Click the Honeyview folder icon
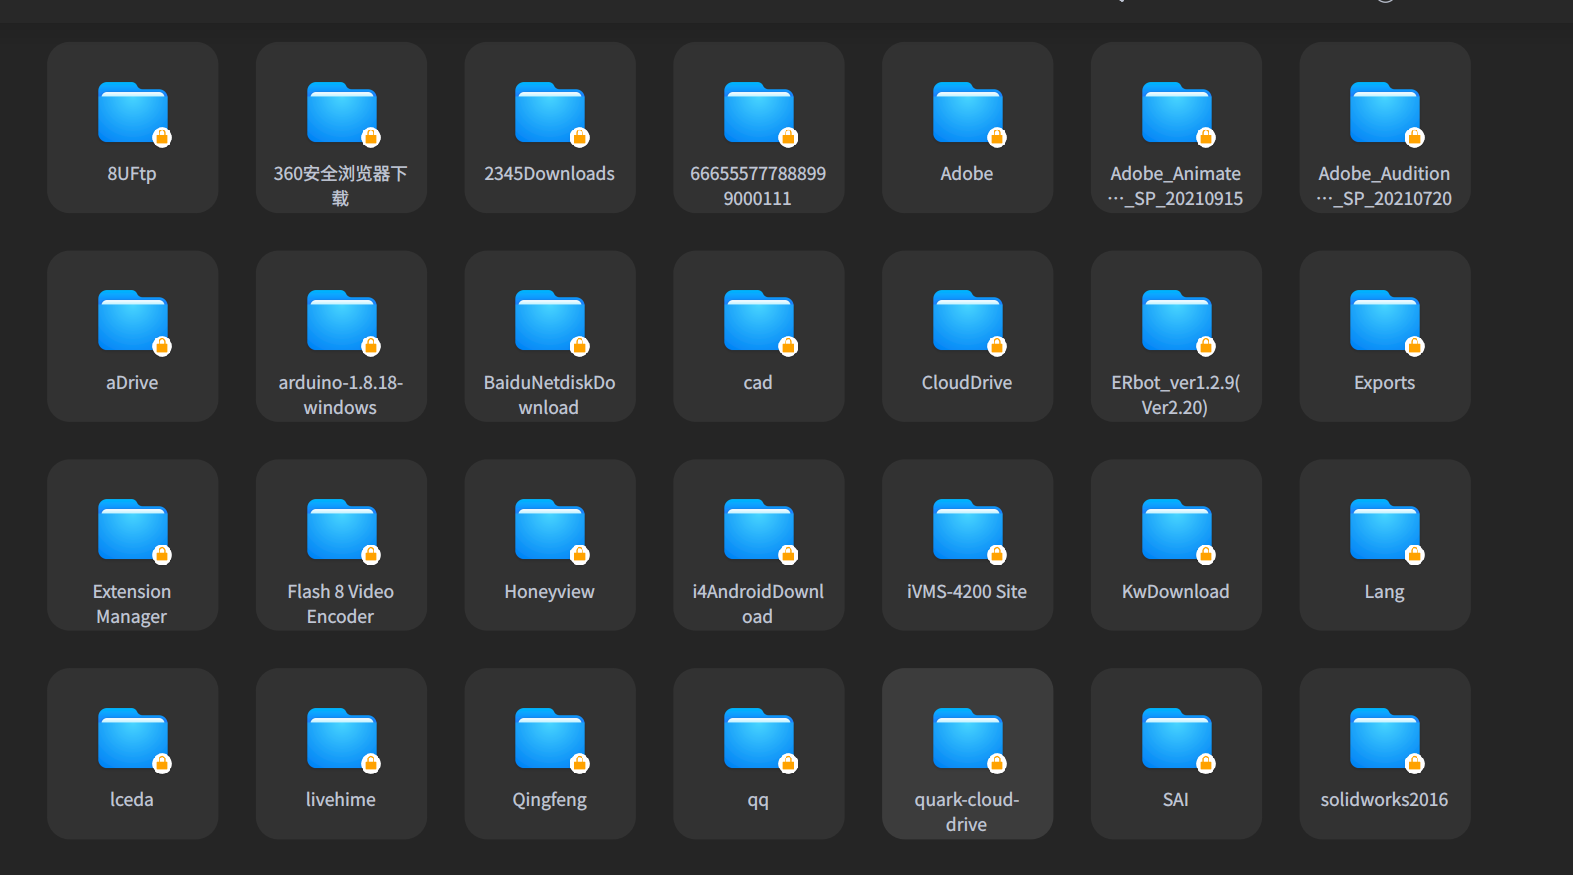The image size is (1573, 875). pyautogui.click(x=550, y=531)
